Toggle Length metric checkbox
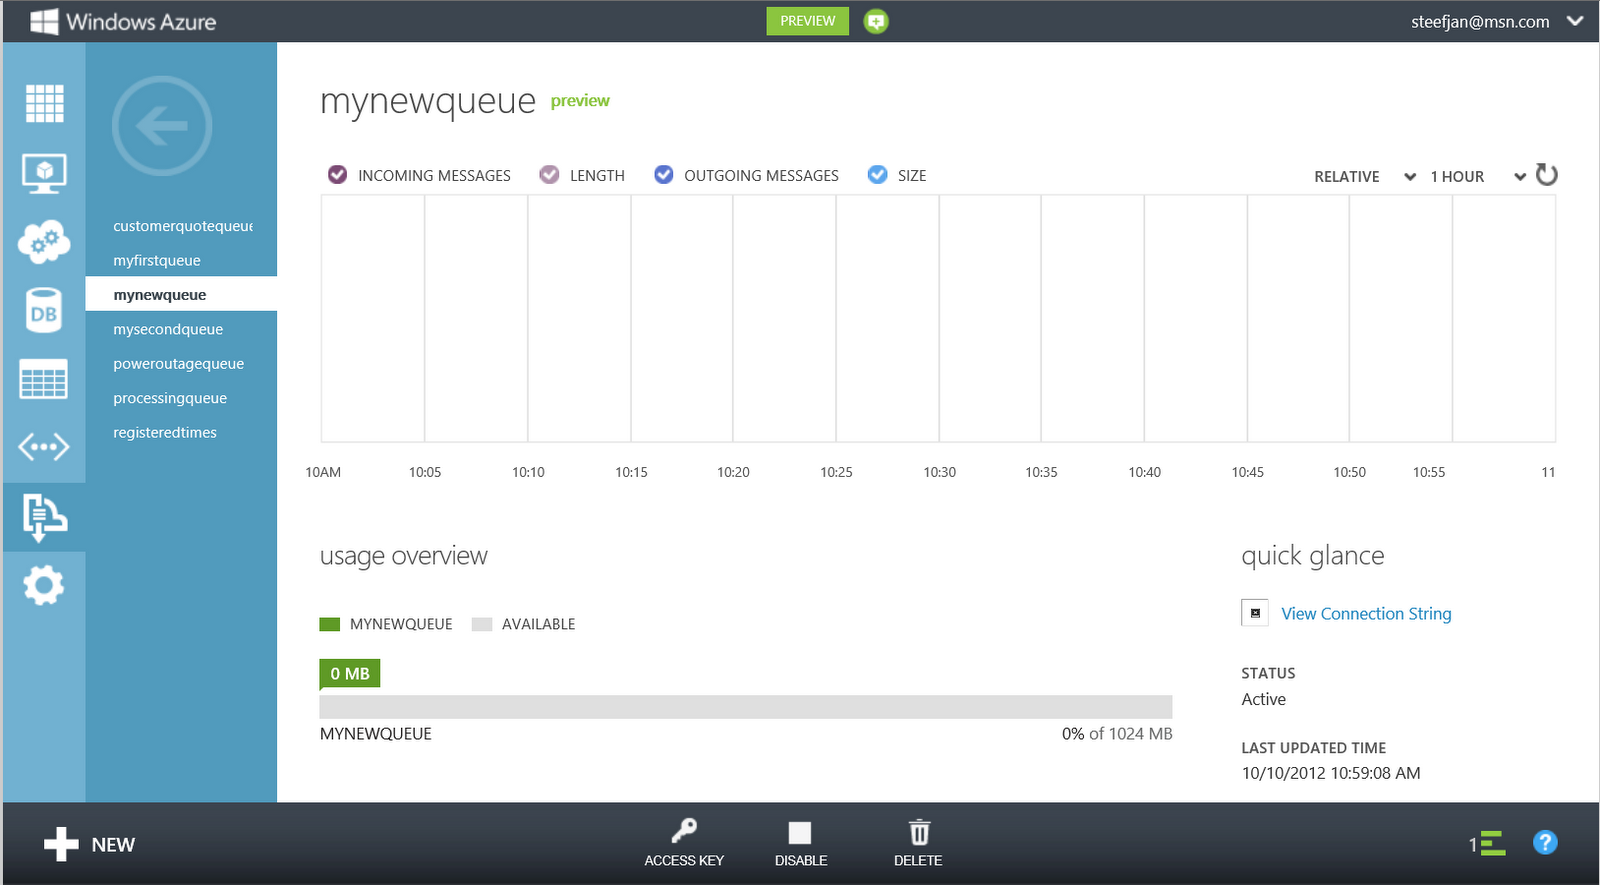The width and height of the screenshot is (1600, 885). point(549,175)
